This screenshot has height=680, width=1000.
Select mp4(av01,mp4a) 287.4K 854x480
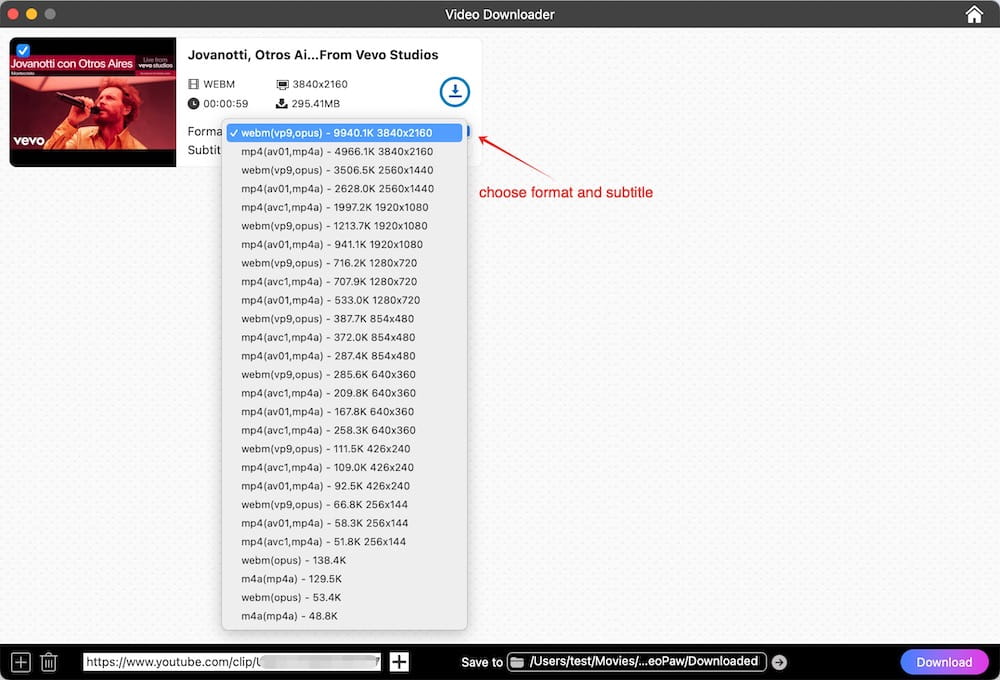click(x=344, y=355)
